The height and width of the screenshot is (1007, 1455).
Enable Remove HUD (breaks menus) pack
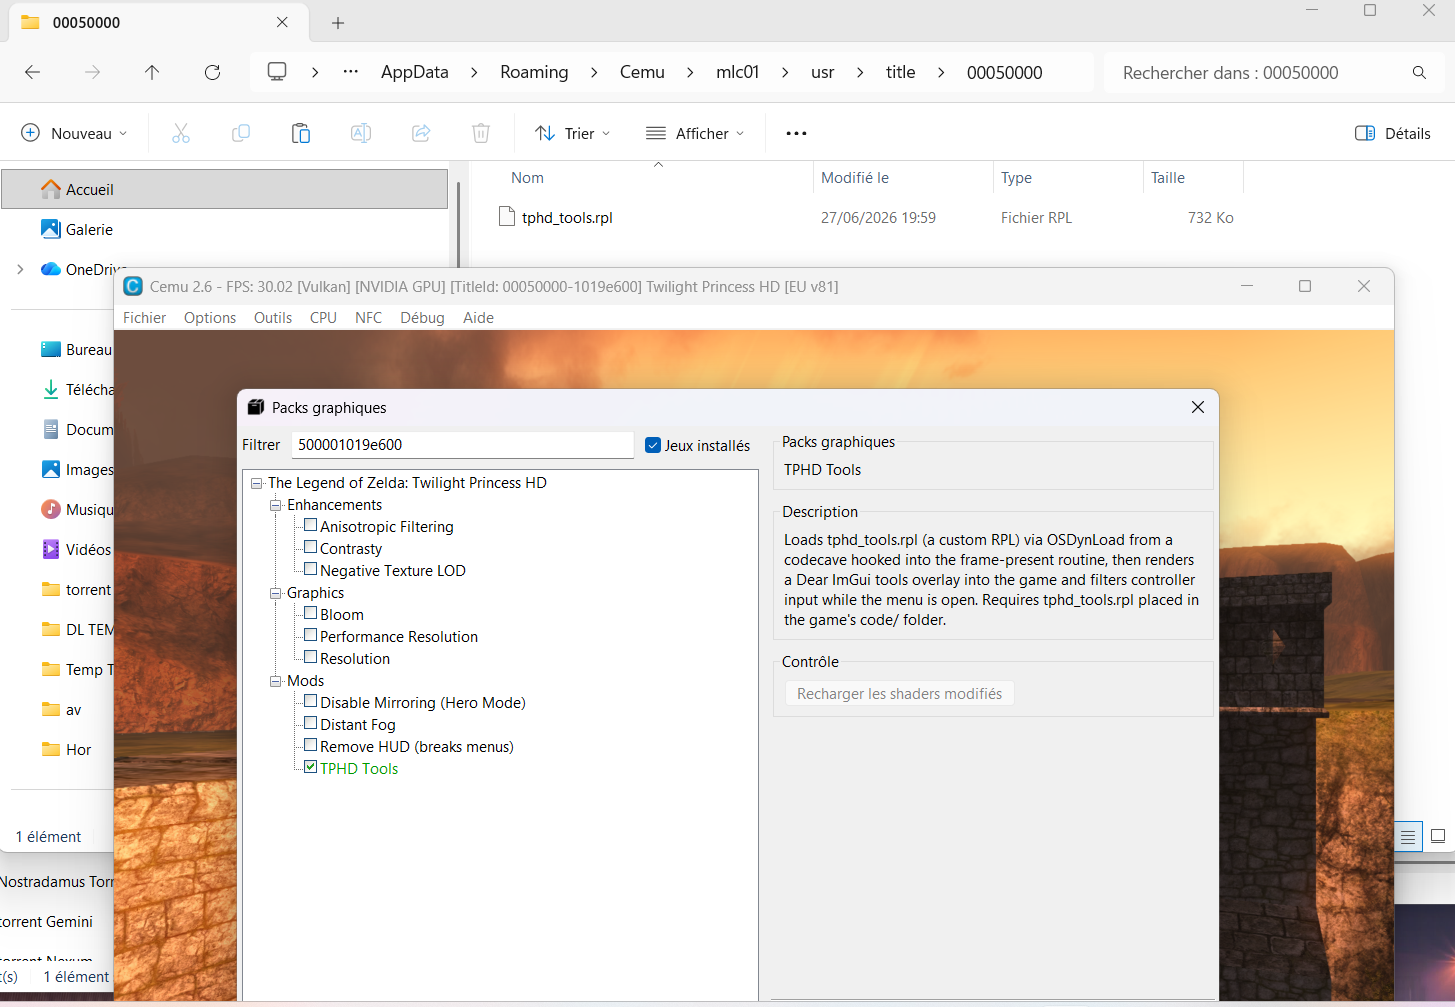pos(311,745)
